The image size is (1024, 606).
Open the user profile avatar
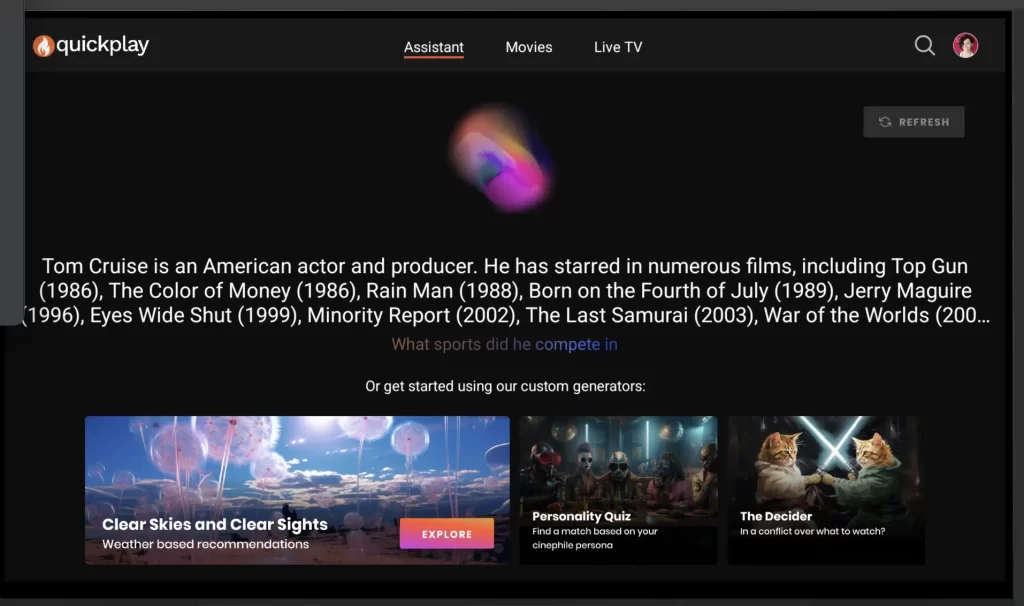coord(965,46)
